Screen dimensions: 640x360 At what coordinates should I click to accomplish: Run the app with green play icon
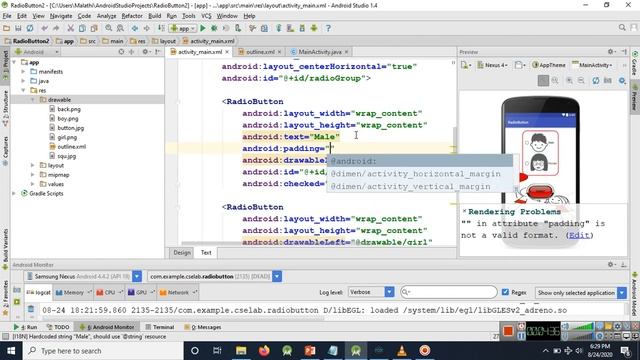pyautogui.click(x=202, y=28)
